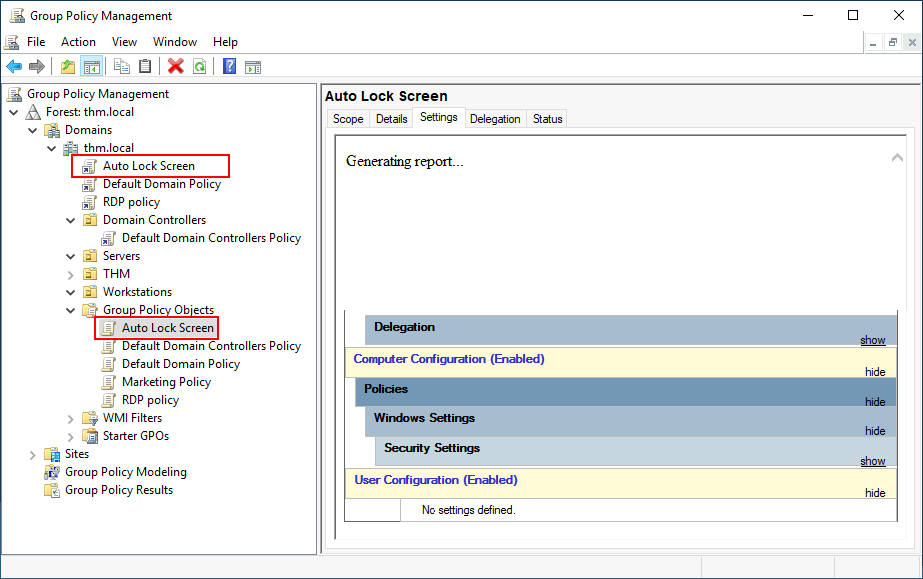Click the forward navigation arrow
Screen dimensions: 923x579
coord(37,66)
